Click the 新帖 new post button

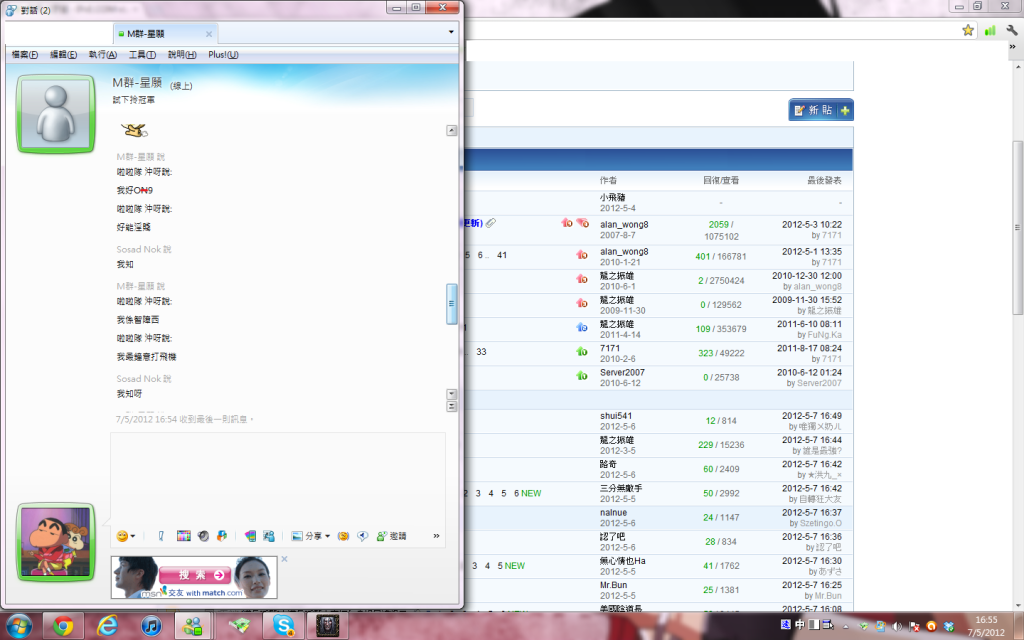click(820, 110)
